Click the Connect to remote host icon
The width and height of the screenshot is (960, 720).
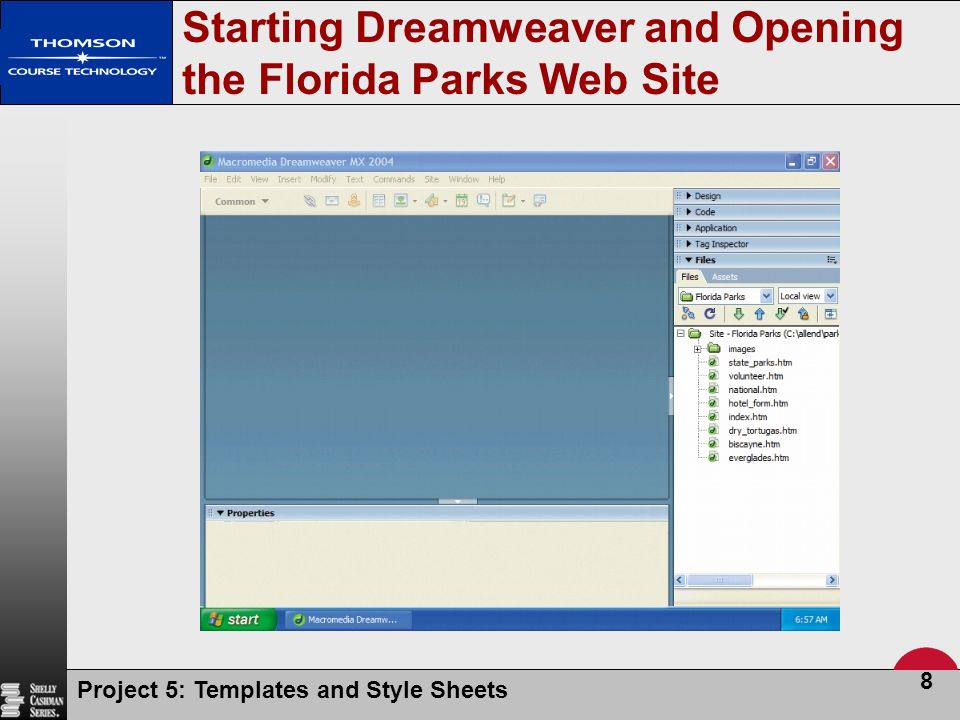click(x=688, y=314)
